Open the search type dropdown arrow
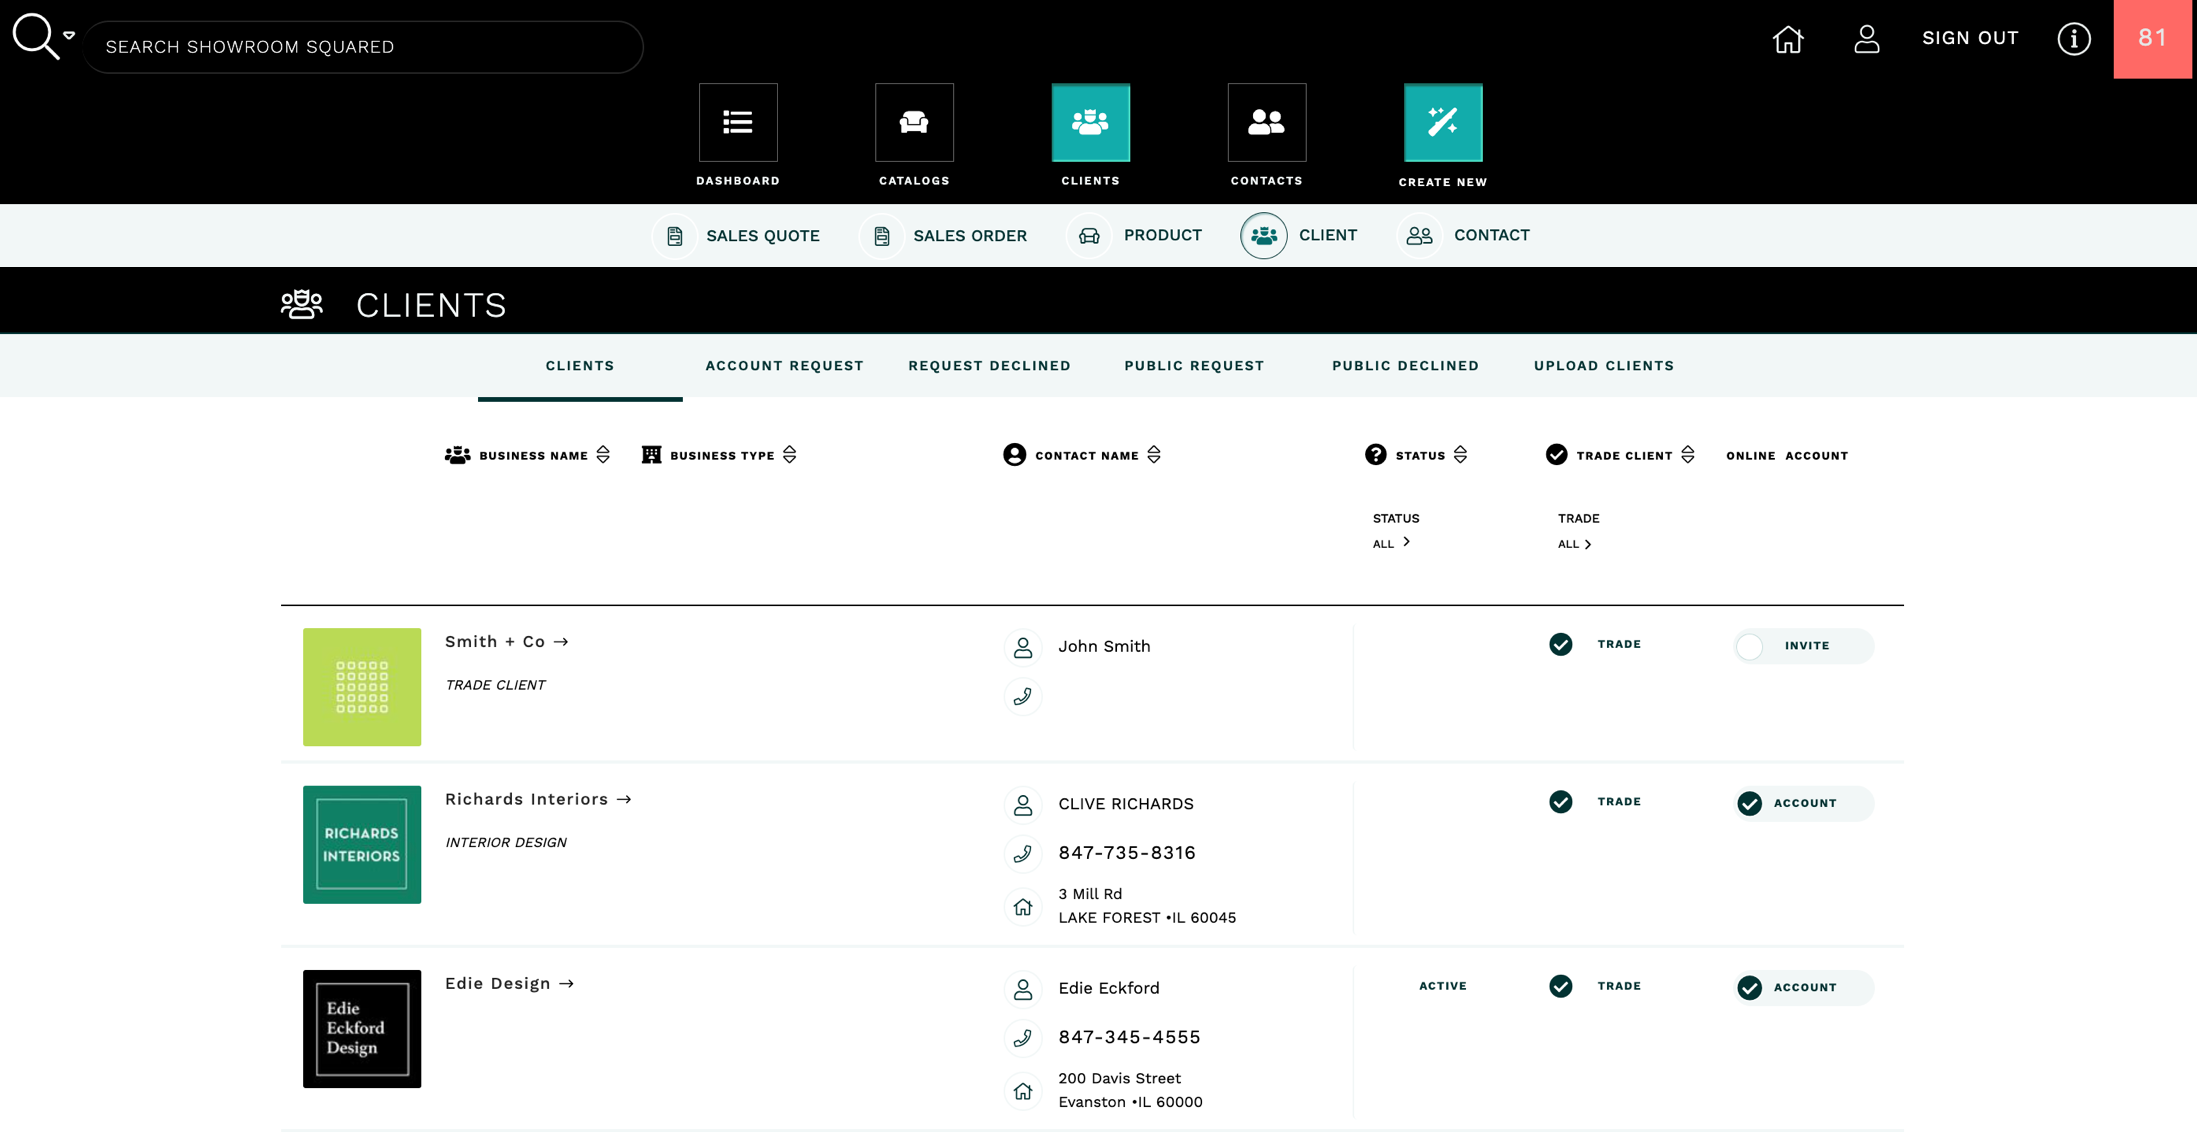The image size is (2197, 1132). pos(69,35)
